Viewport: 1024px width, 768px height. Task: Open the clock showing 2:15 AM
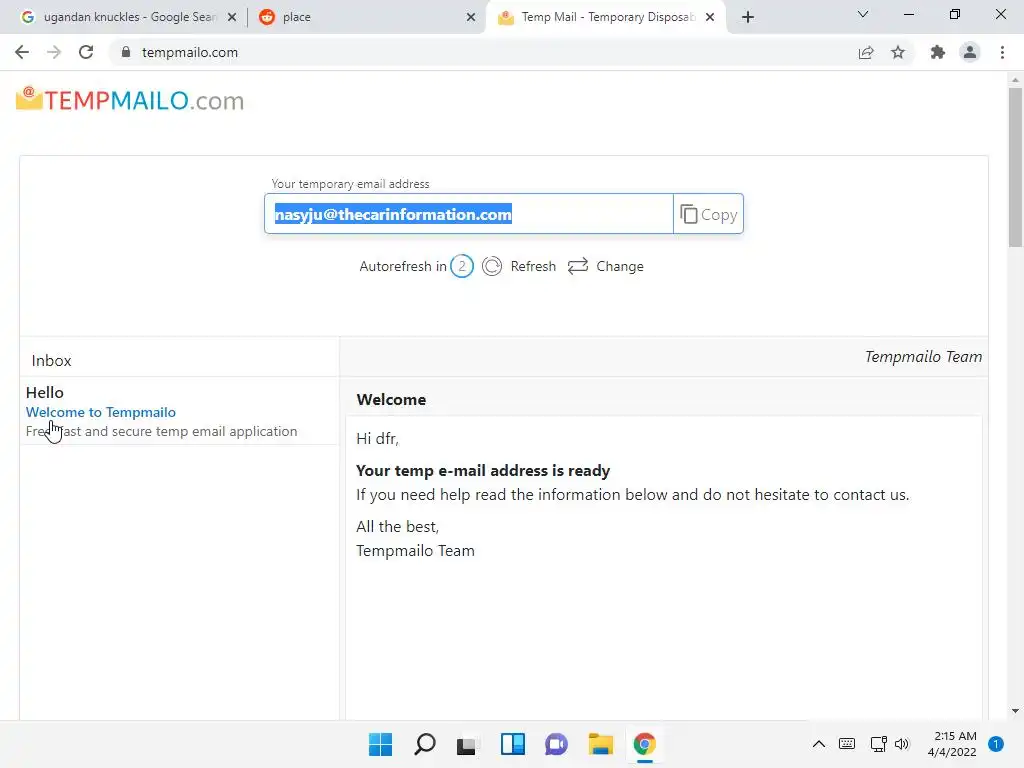click(x=952, y=744)
